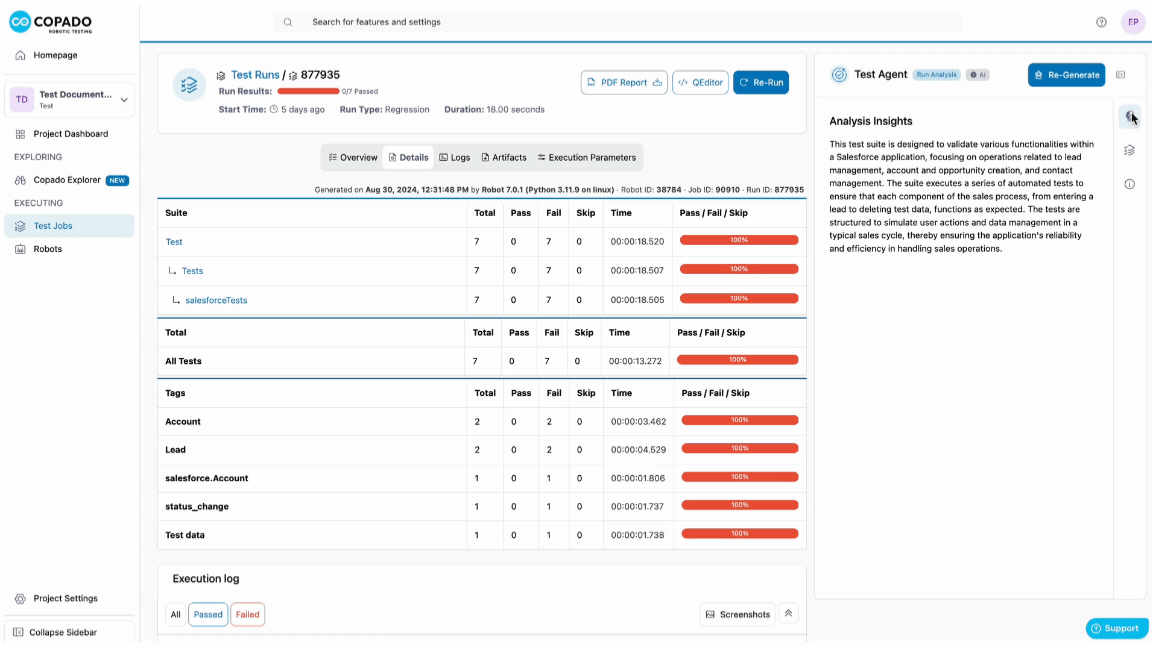Click the Test data tag

tap(185, 535)
